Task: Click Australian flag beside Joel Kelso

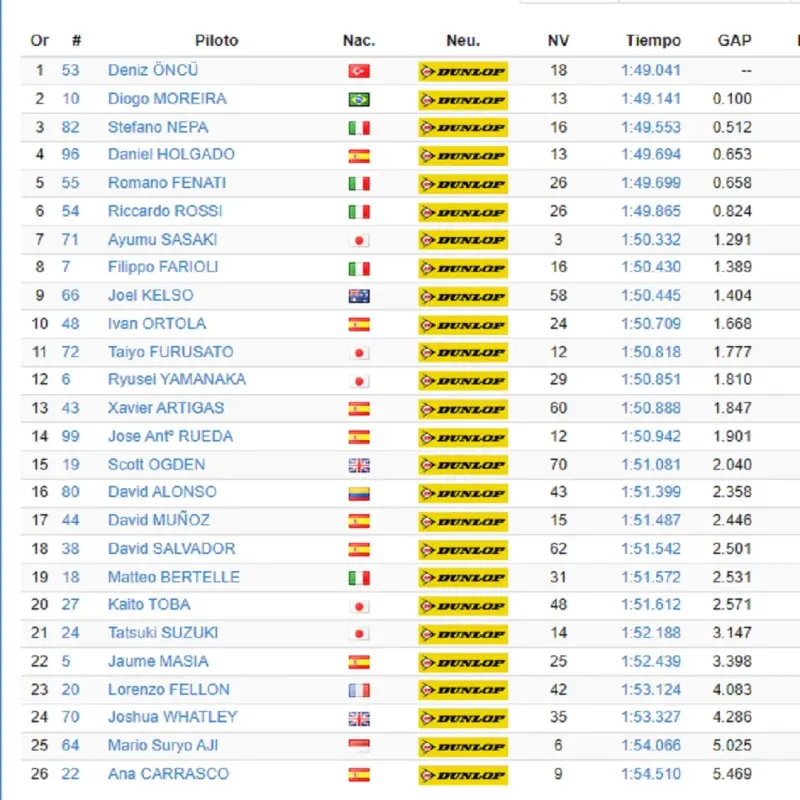Action: pyautogui.click(x=358, y=296)
